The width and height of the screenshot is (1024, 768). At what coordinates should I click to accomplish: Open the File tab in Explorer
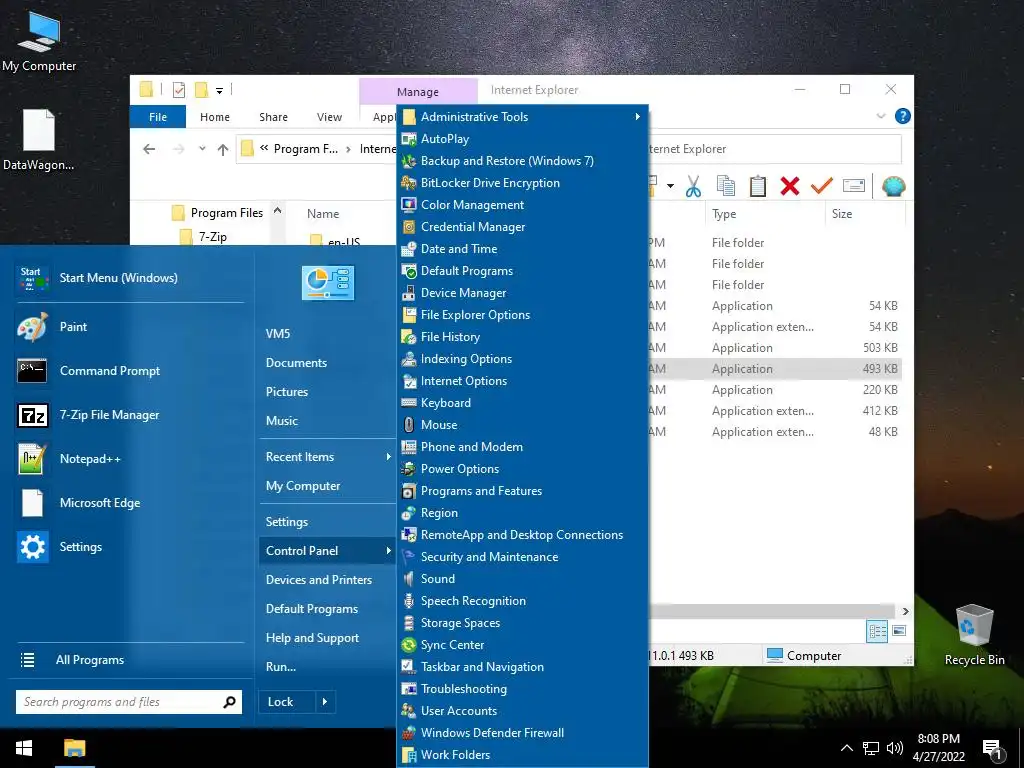(158, 117)
